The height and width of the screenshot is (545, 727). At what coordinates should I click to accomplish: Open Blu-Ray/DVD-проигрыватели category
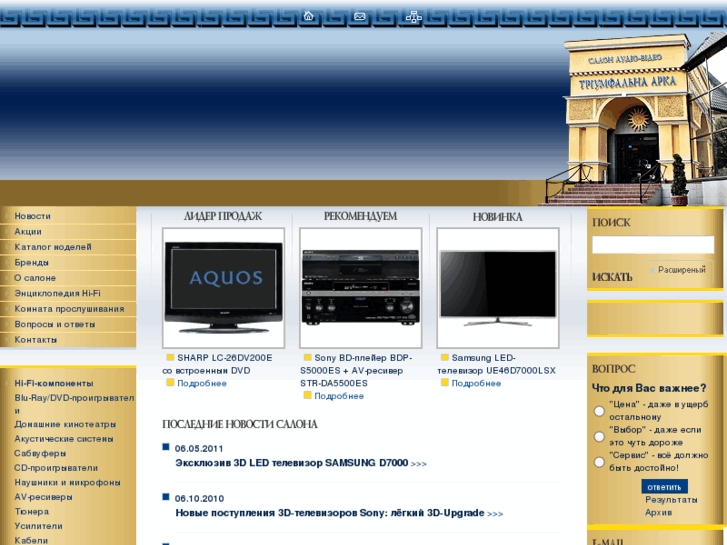click(74, 404)
